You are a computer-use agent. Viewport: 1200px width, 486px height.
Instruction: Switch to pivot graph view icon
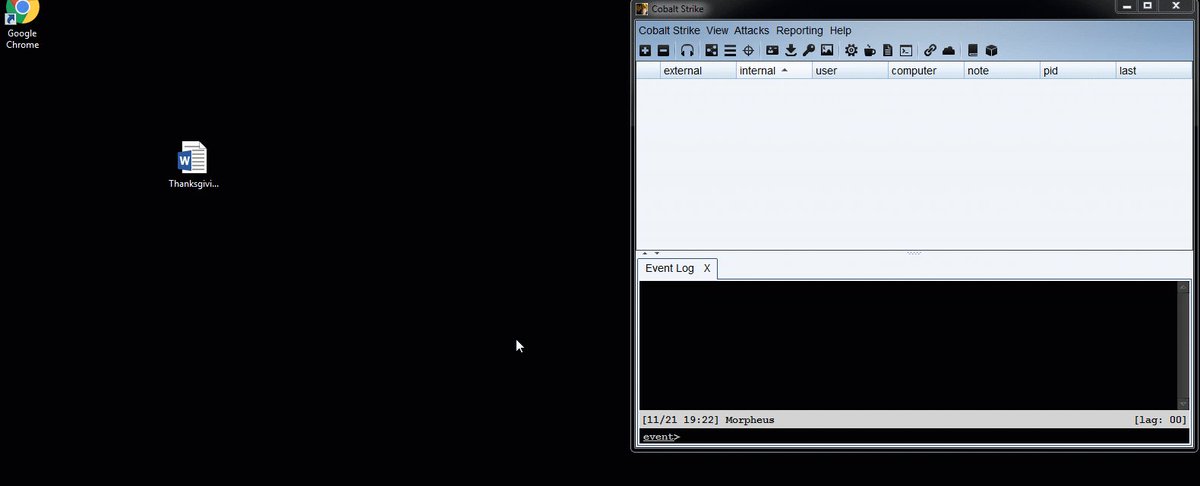coord(712,50)
